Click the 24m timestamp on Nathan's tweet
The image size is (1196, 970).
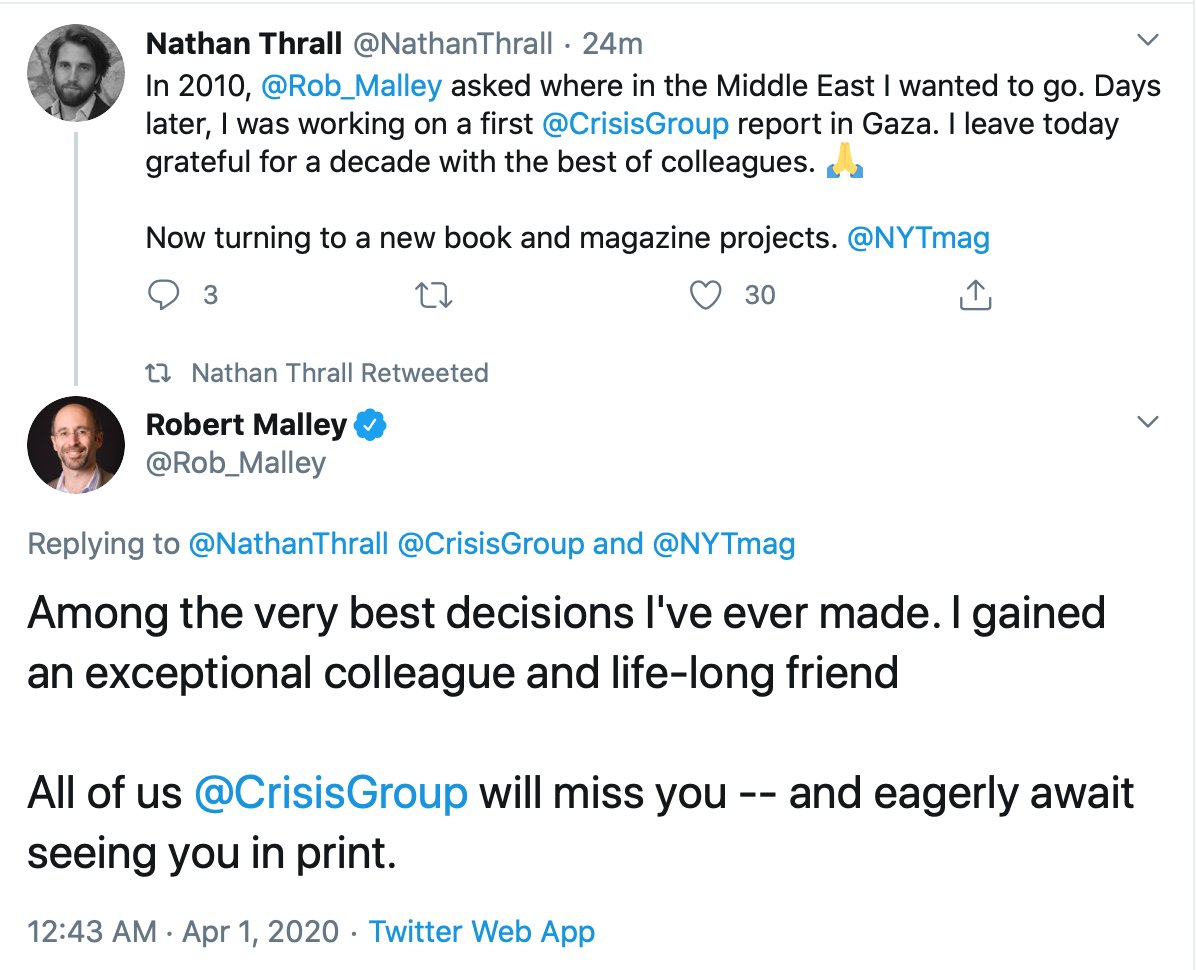click(614, 44)
